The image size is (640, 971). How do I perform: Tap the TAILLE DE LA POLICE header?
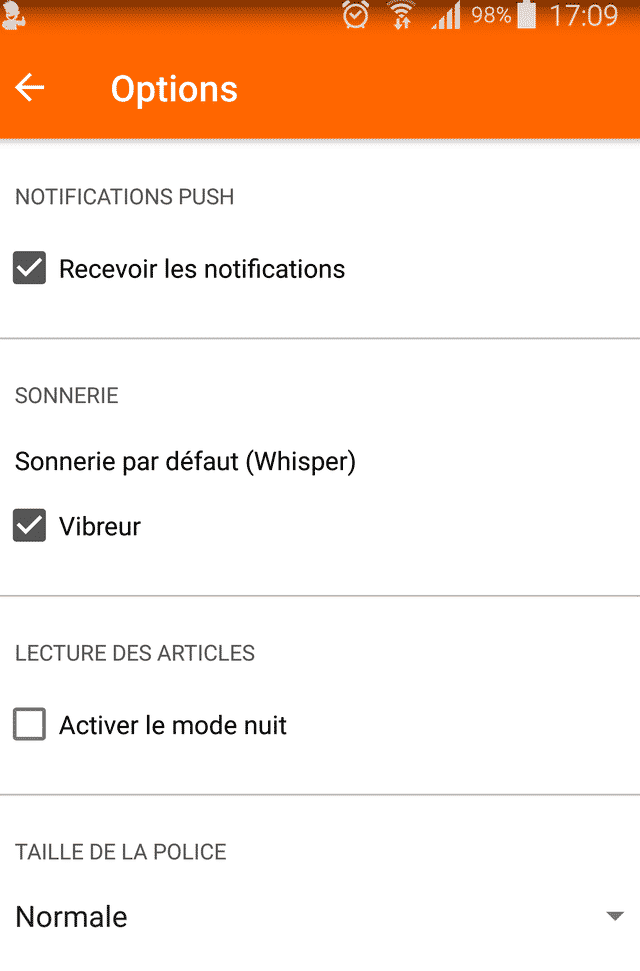tap(121, 852)
